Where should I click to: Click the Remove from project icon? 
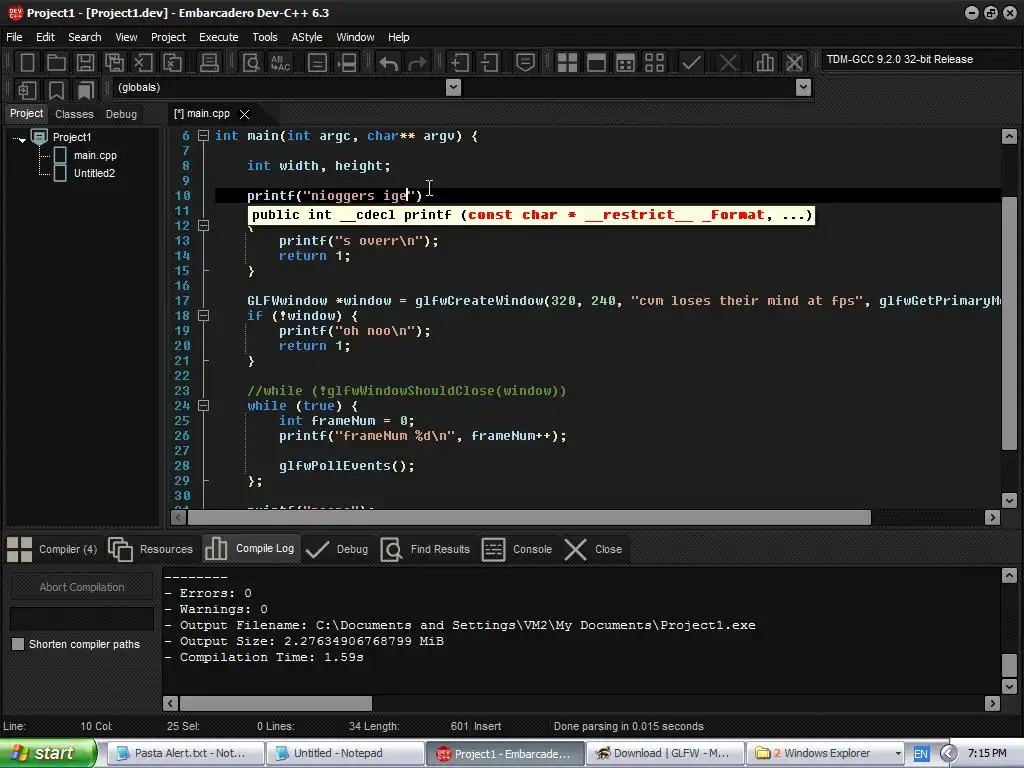[x=488, y=63]
